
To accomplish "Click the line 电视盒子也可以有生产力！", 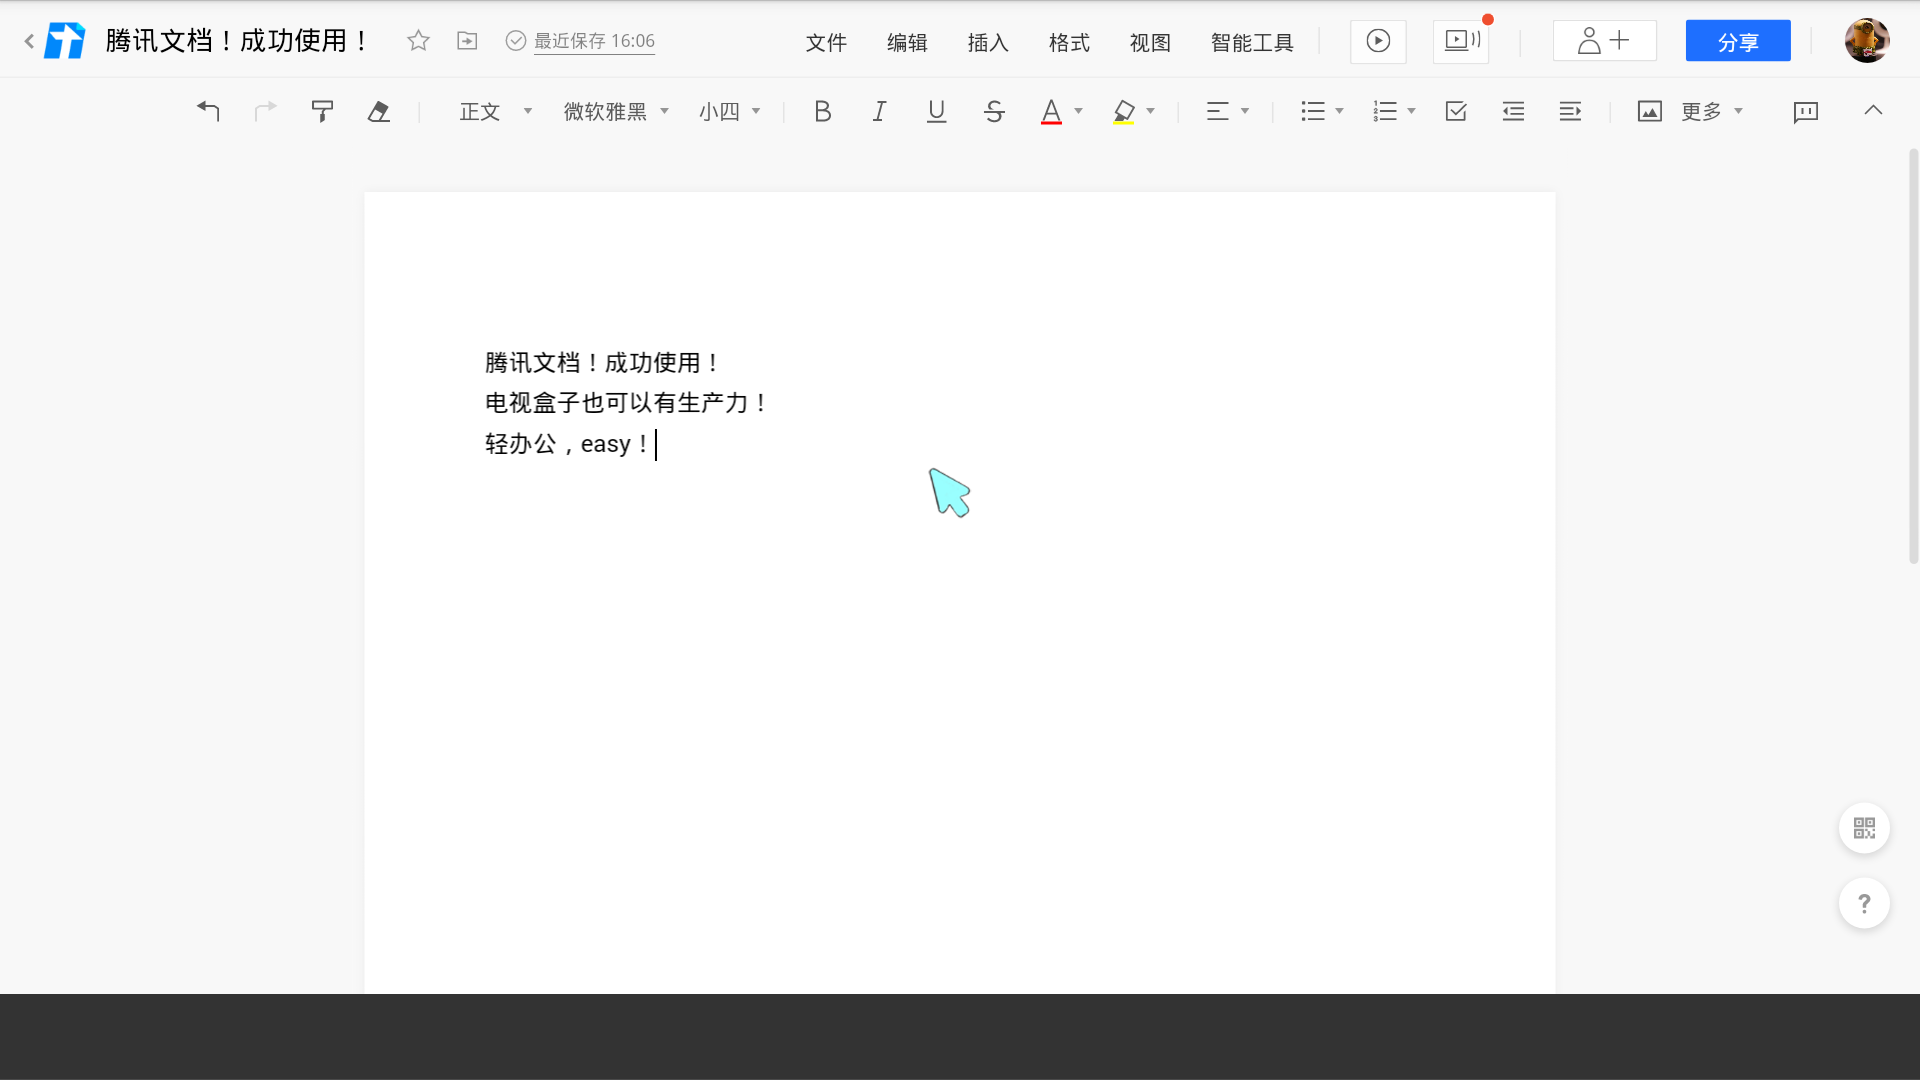I will [626, 403].
